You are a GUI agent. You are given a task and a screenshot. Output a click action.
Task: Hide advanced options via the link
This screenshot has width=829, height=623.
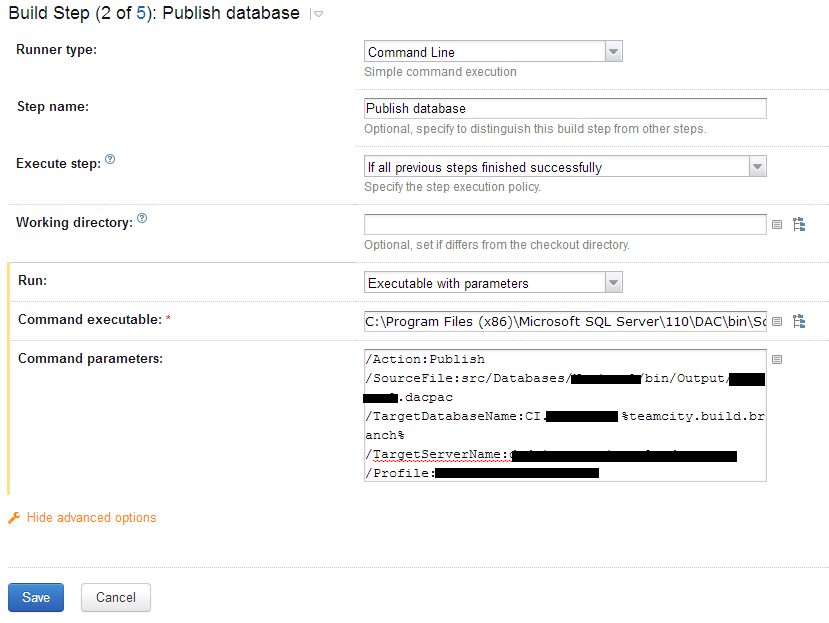click(x=91, y=518)
